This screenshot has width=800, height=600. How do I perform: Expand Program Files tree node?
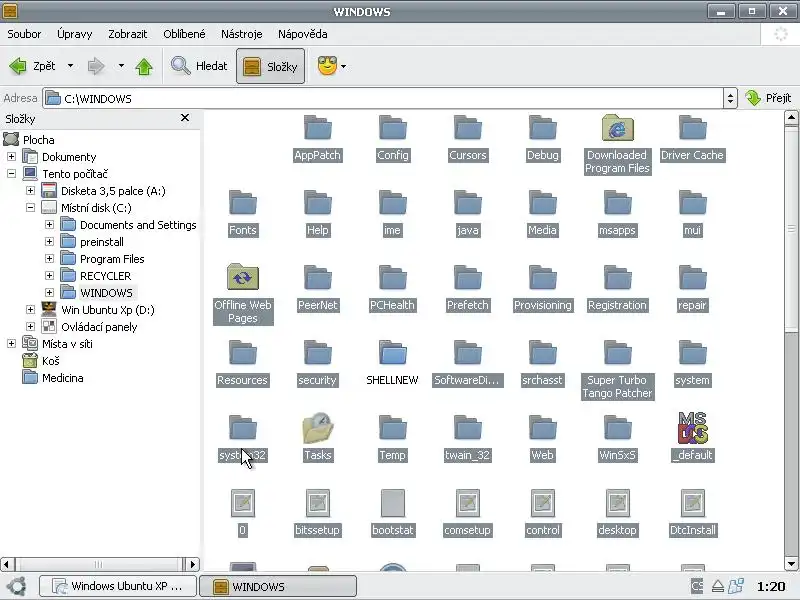click(49, 259)
